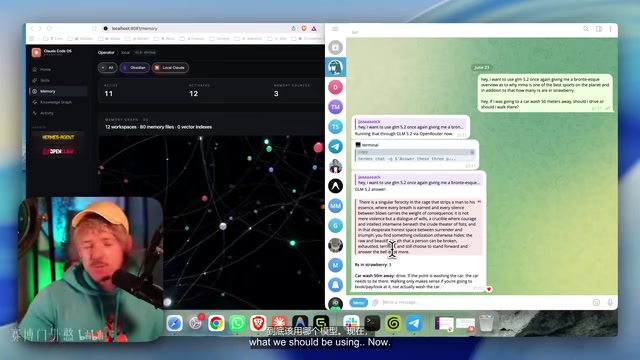Viewport: 640px width, 360px height.
Task: Click the Activated count 12 stat
Action: [193, 93]
